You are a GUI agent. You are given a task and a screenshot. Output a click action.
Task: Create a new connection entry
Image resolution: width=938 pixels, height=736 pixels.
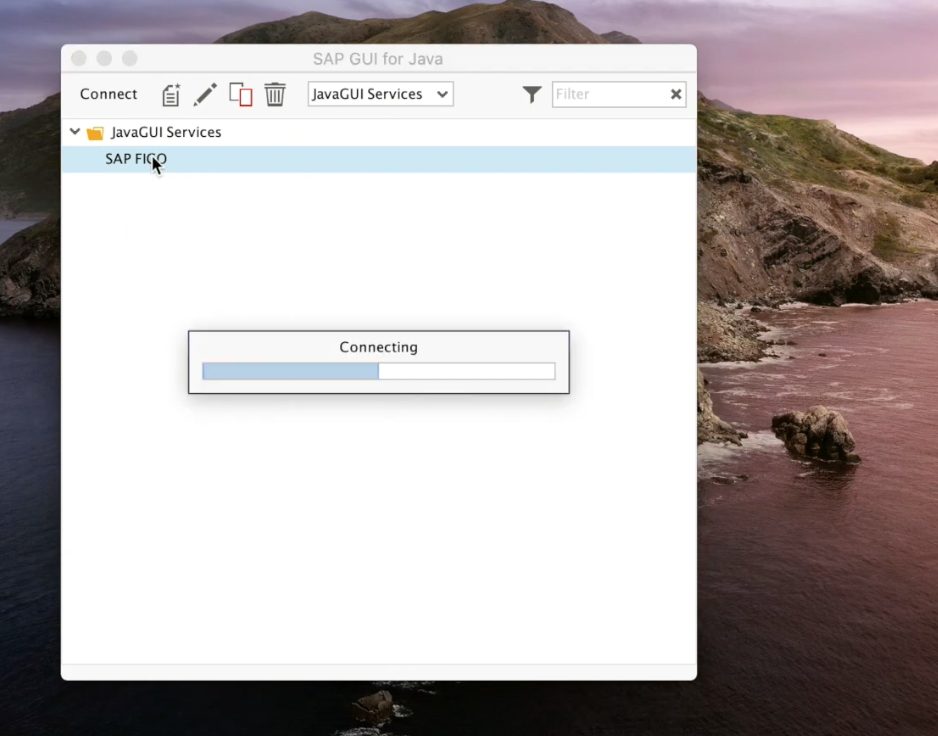(171, 95)
